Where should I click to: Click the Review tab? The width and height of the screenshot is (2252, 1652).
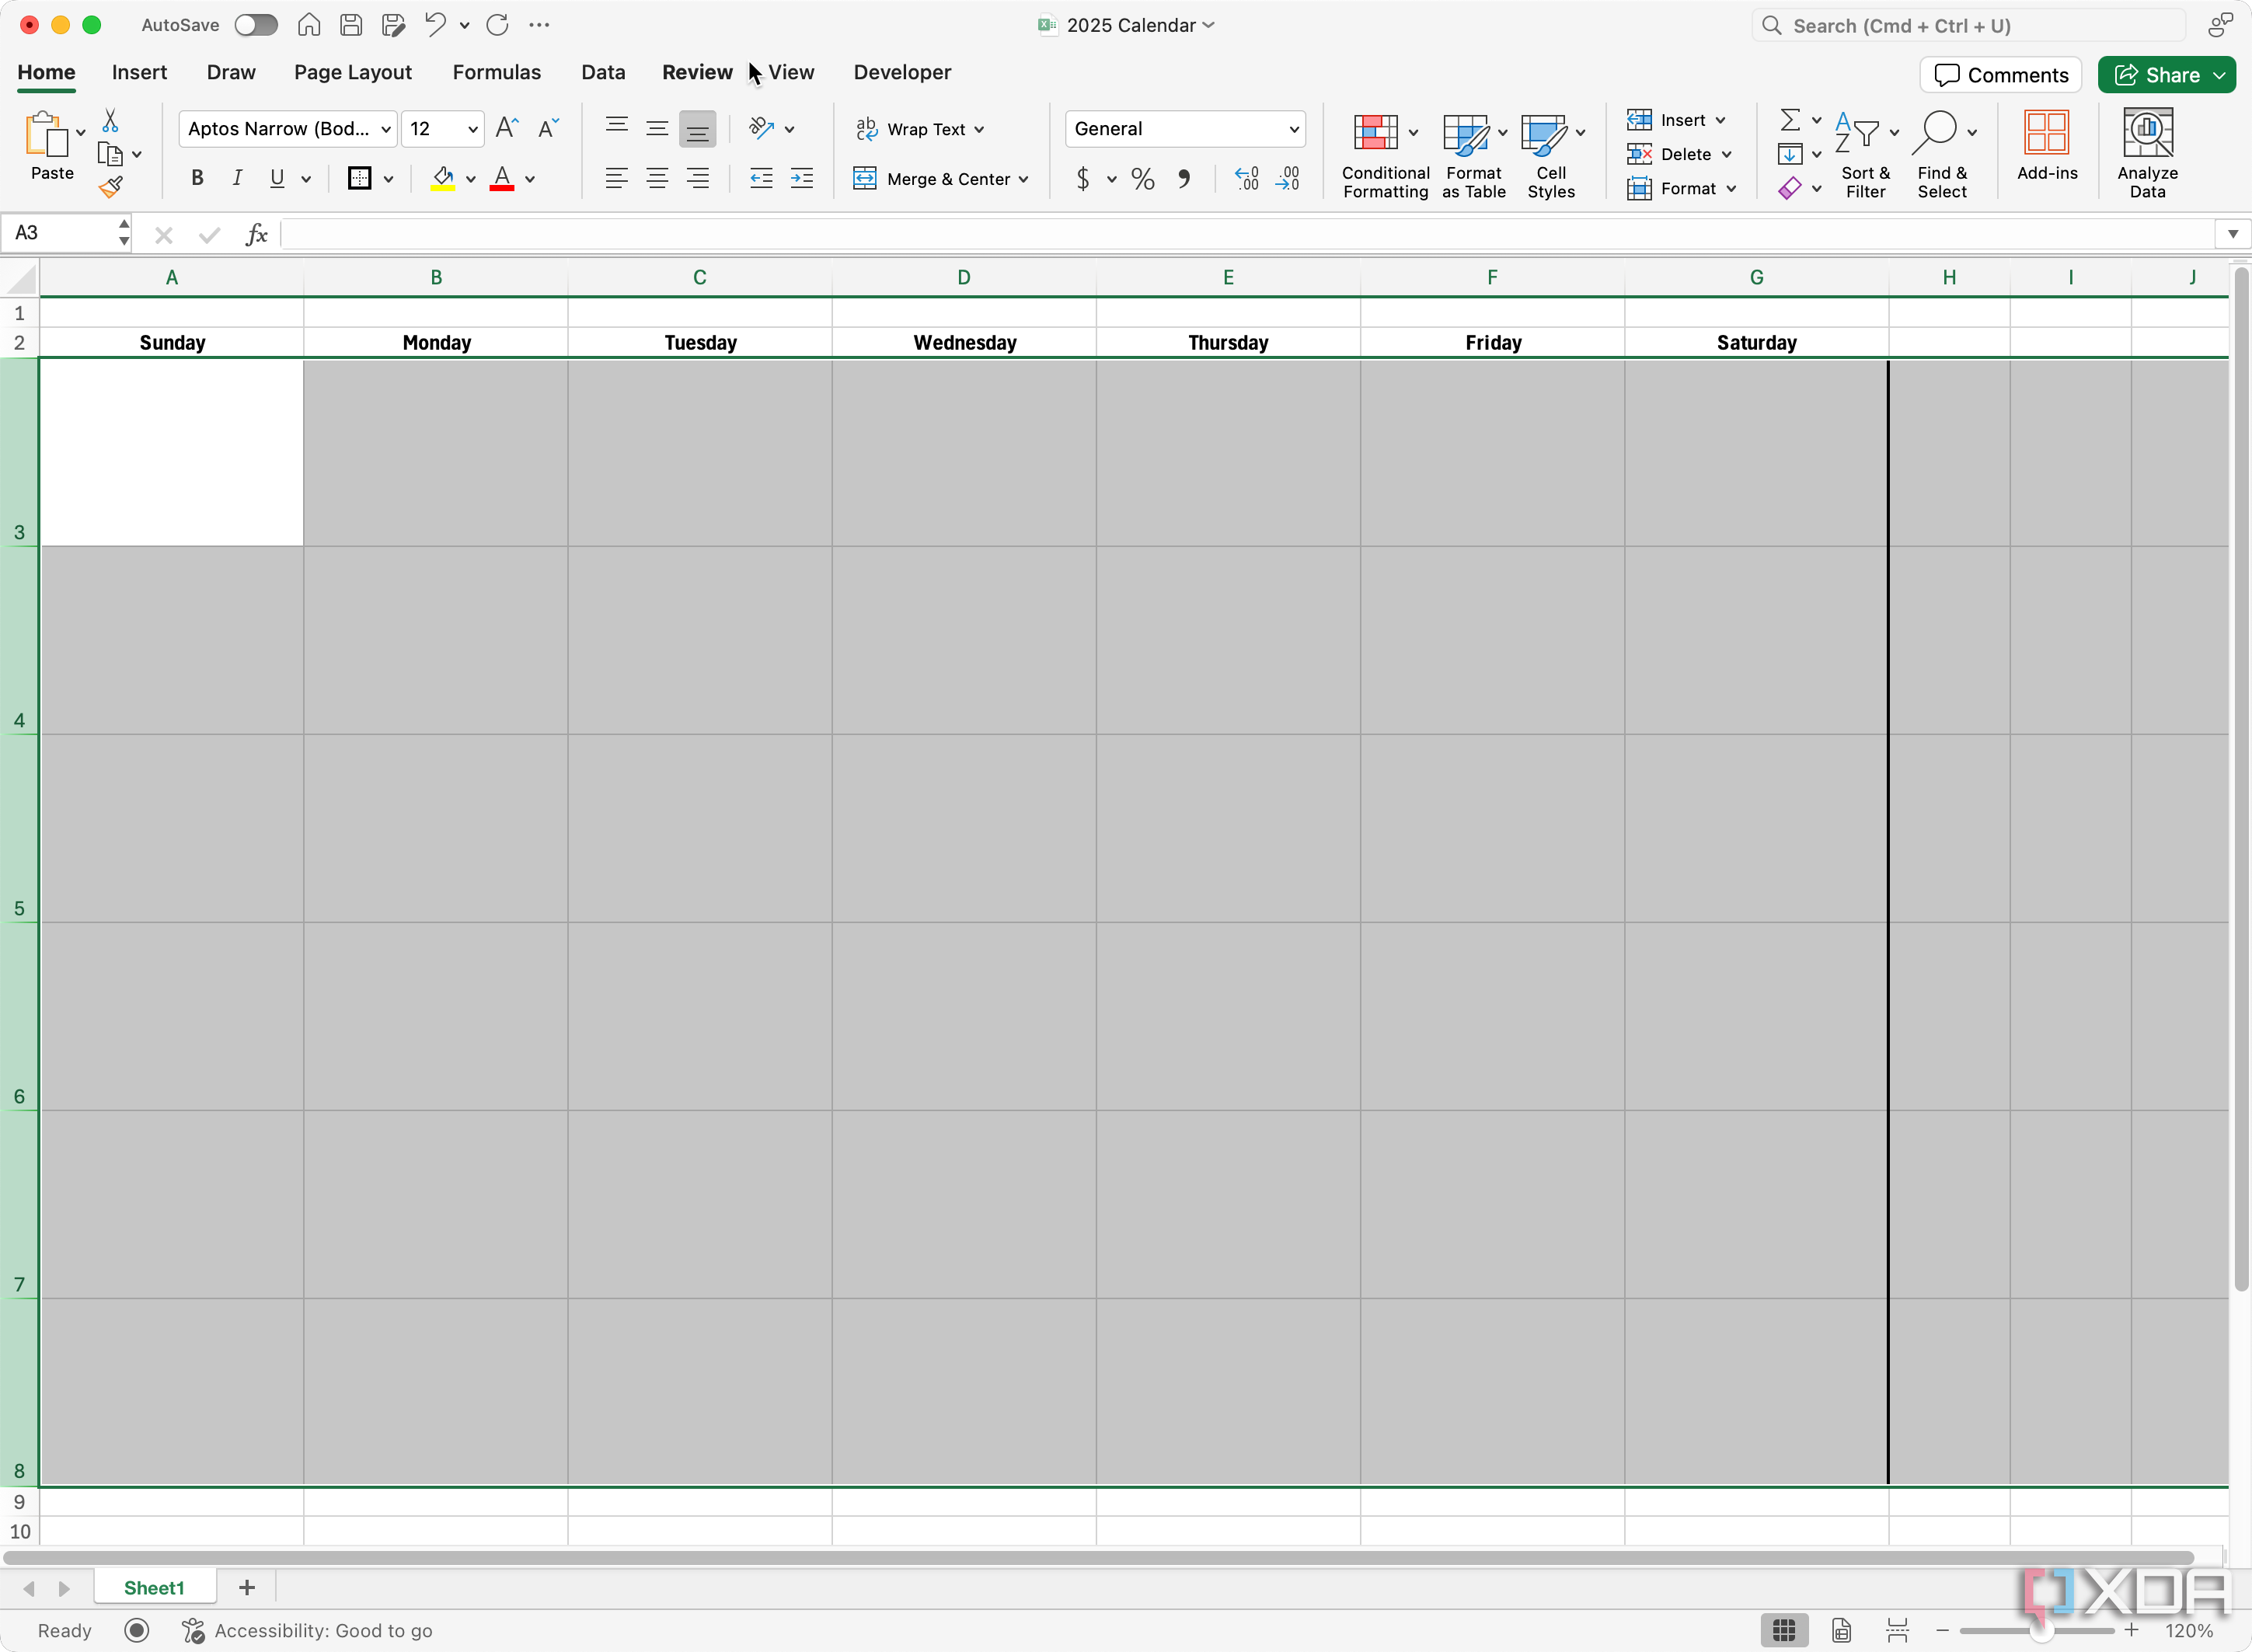[698, 71]
